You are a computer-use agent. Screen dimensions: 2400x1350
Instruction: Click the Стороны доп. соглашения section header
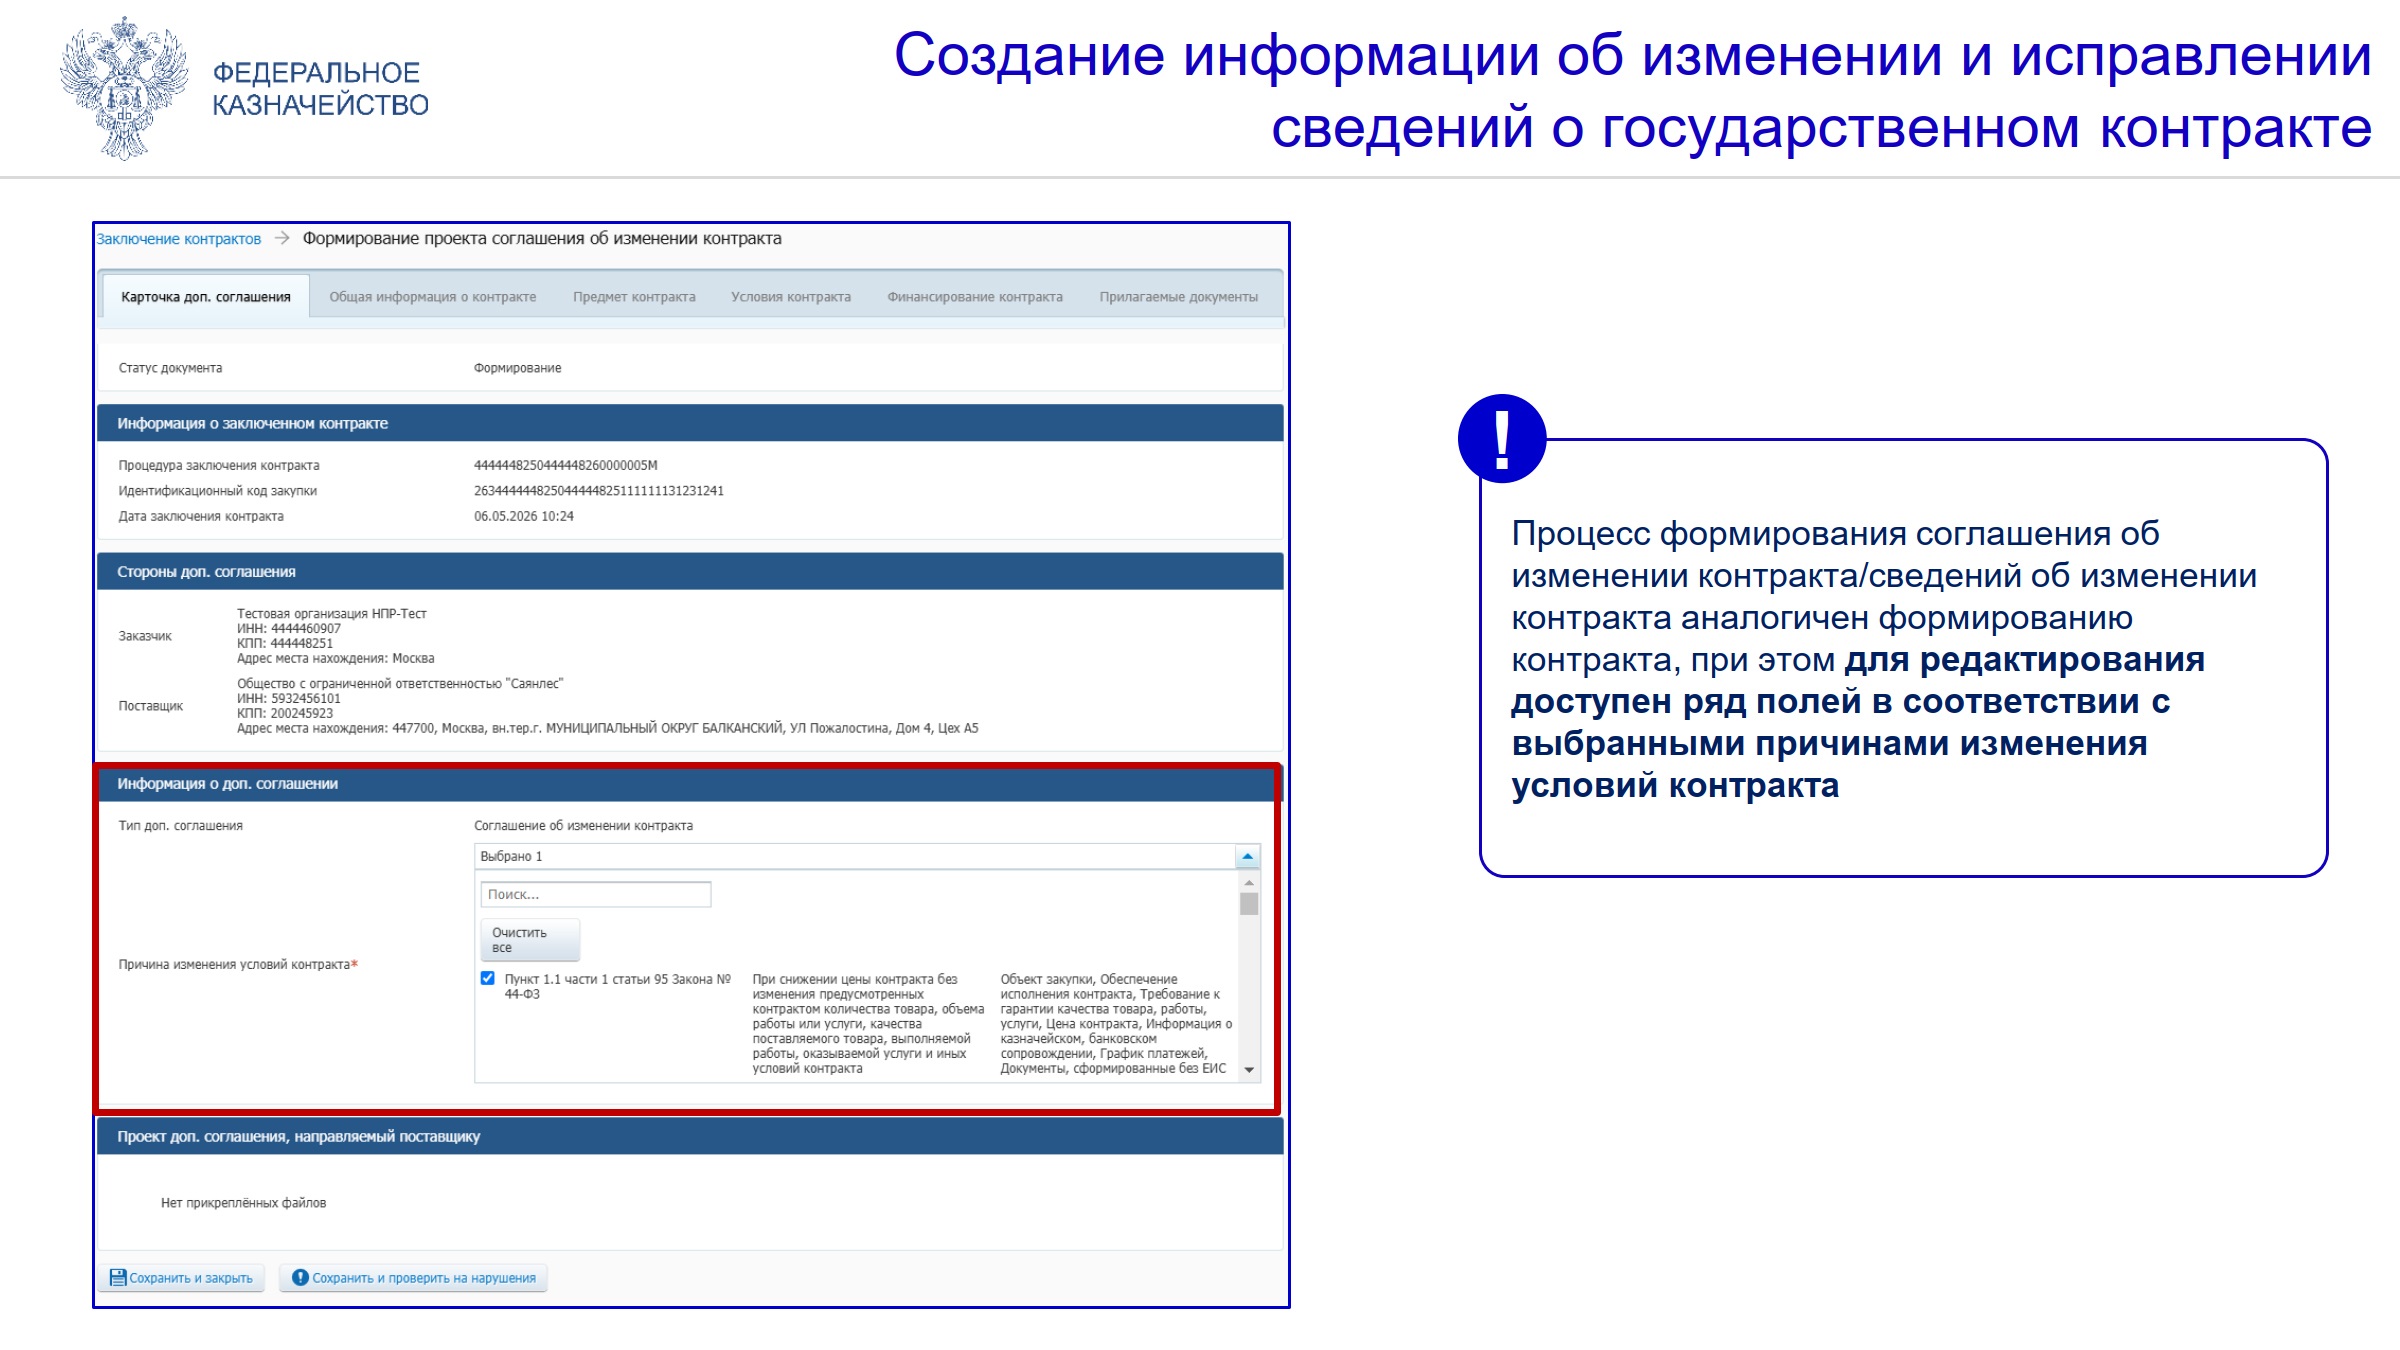click(690, 572)
